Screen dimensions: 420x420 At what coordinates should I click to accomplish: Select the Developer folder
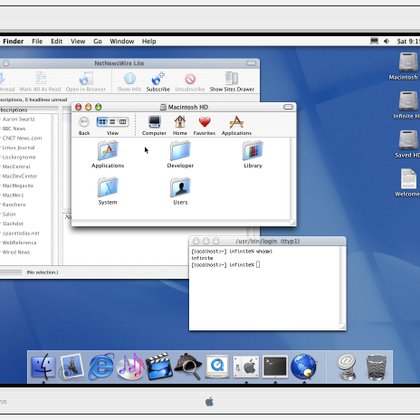pos(180,154)
